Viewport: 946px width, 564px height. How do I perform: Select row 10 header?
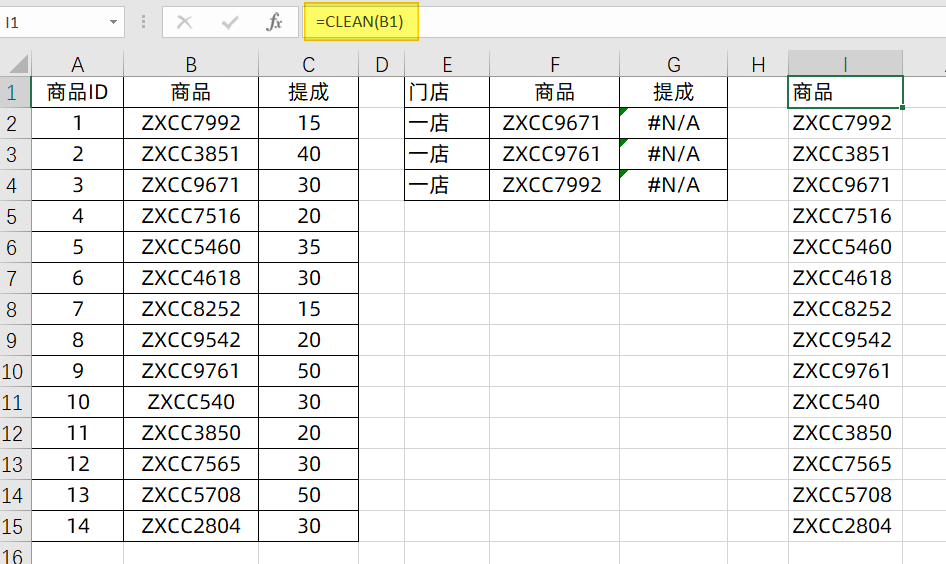[15, 371]
